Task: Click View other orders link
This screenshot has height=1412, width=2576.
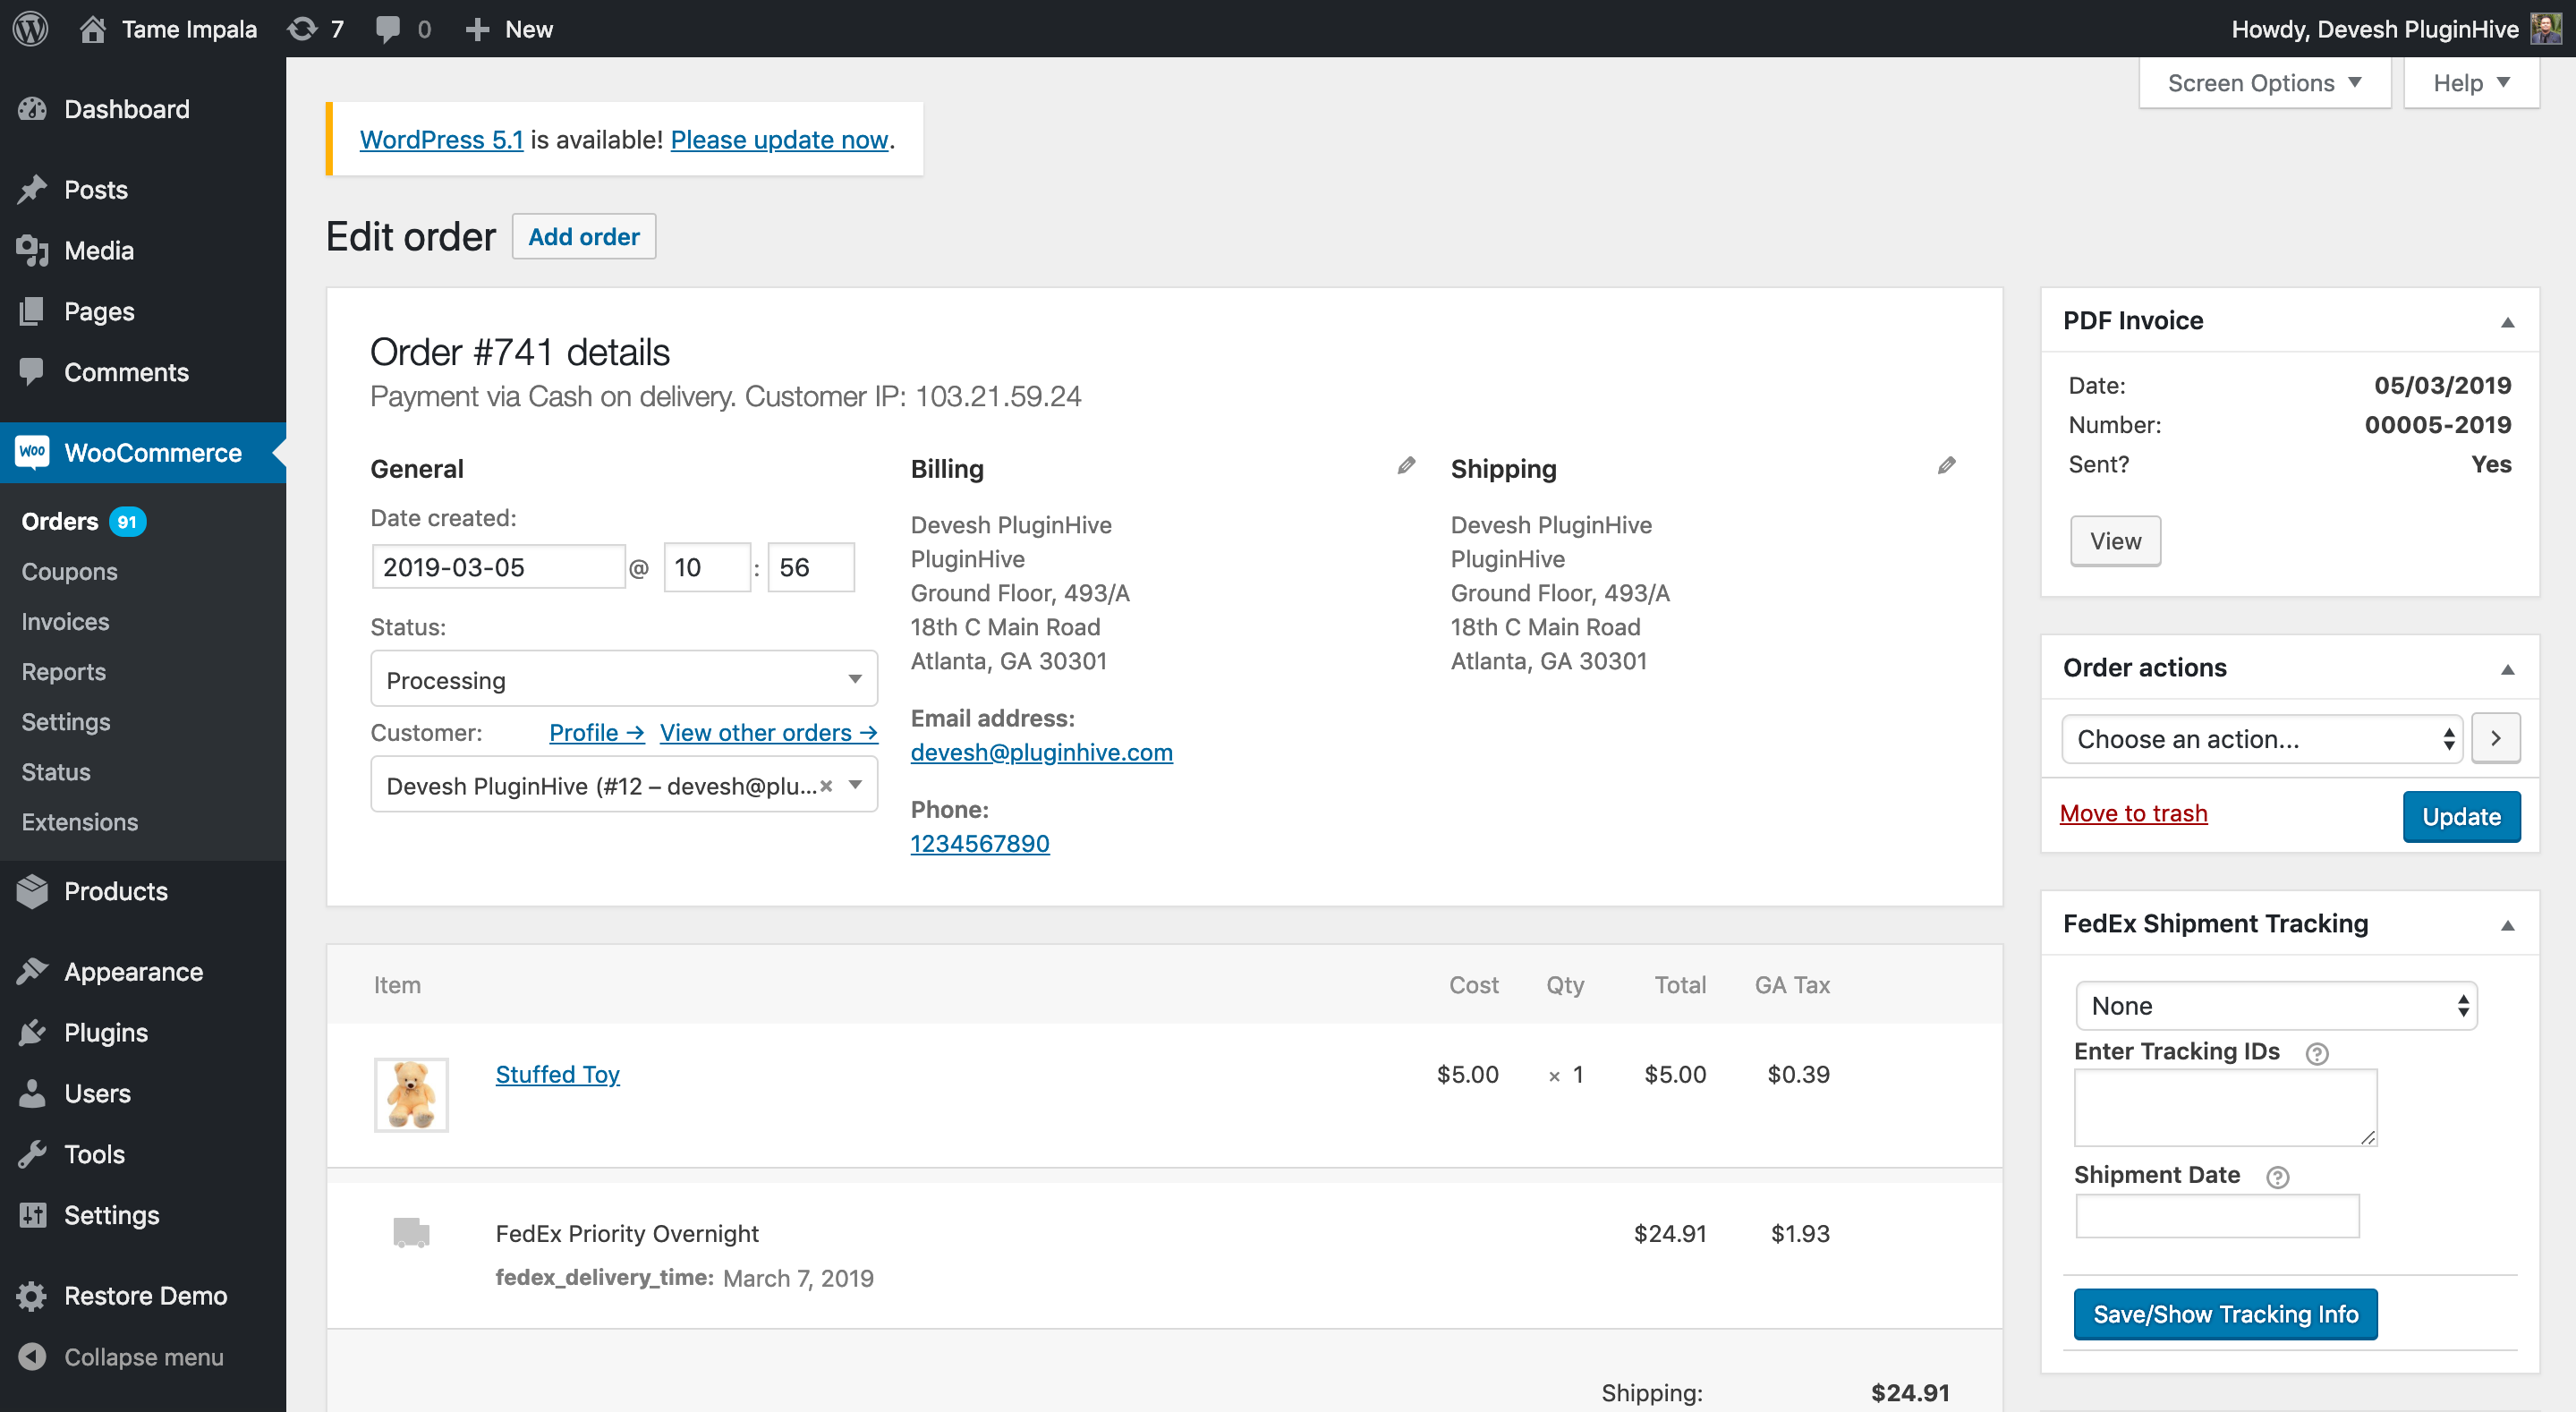Action: tap(768, 732)
